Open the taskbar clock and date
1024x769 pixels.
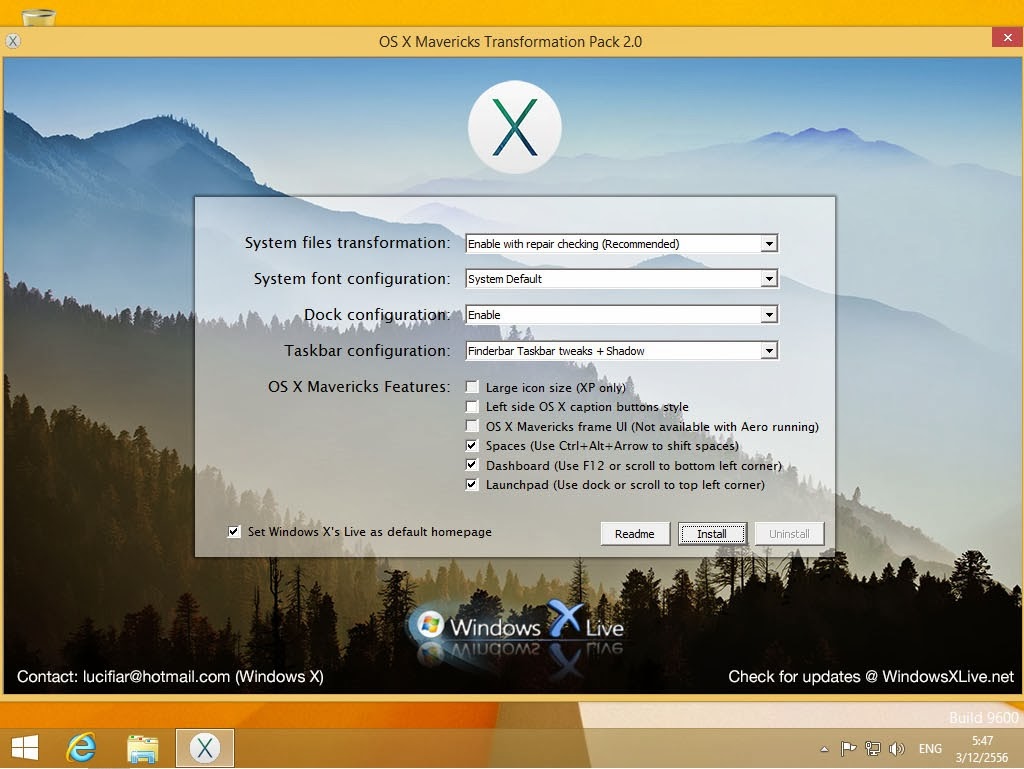[982, 749]
